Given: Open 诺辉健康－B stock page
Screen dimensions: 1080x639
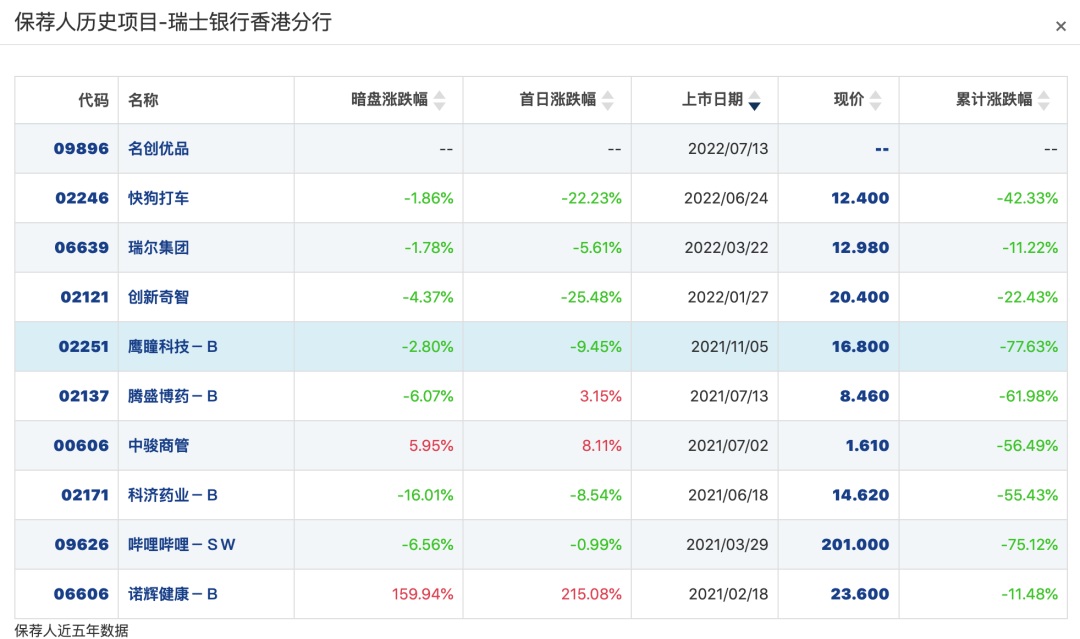Looking at the screenshot, I should pyautogui.click(x=173, y=594).
